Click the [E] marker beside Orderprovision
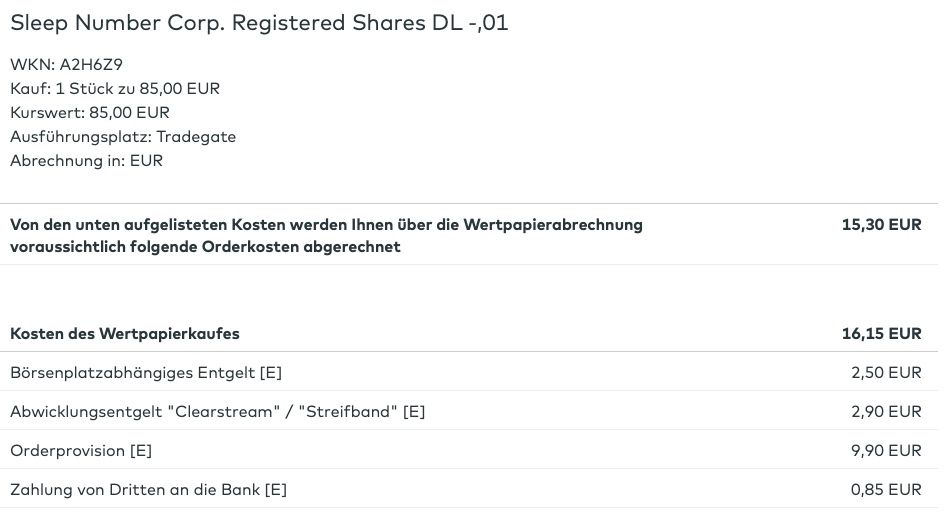 [x=141, y=451]
